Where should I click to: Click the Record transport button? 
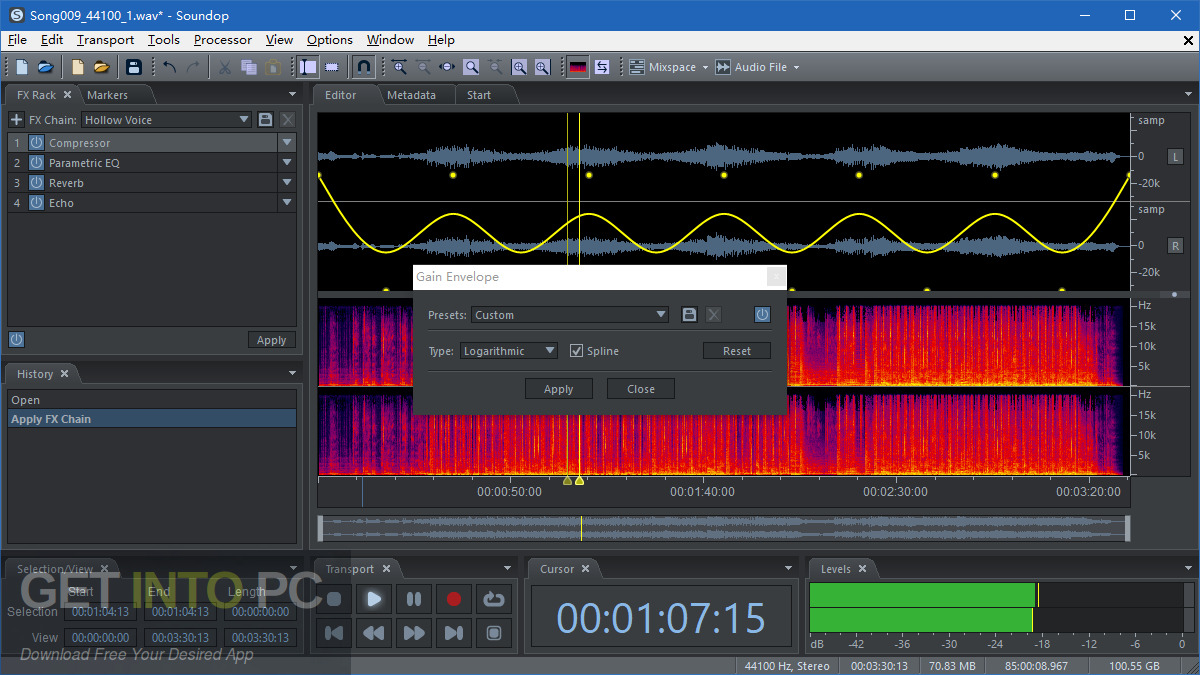click(x=454, y=599)
